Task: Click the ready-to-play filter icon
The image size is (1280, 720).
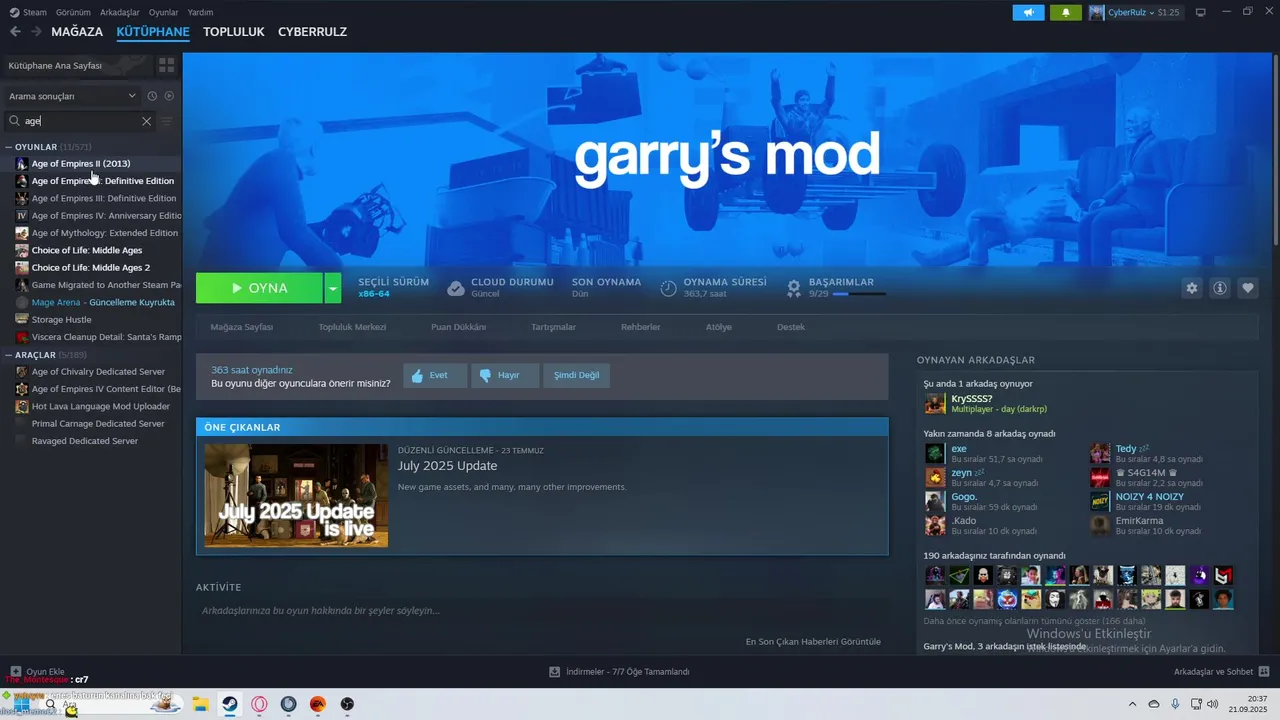Action: (x=169, y=96)
